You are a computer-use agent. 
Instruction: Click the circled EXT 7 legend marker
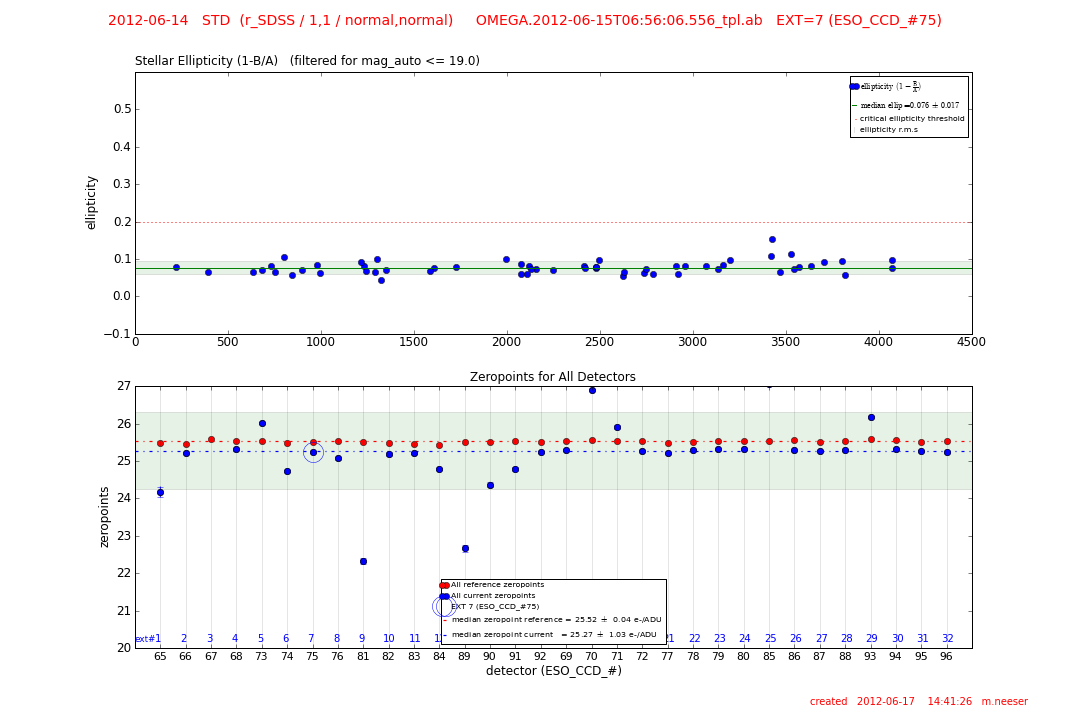click(x=445, y=607)
